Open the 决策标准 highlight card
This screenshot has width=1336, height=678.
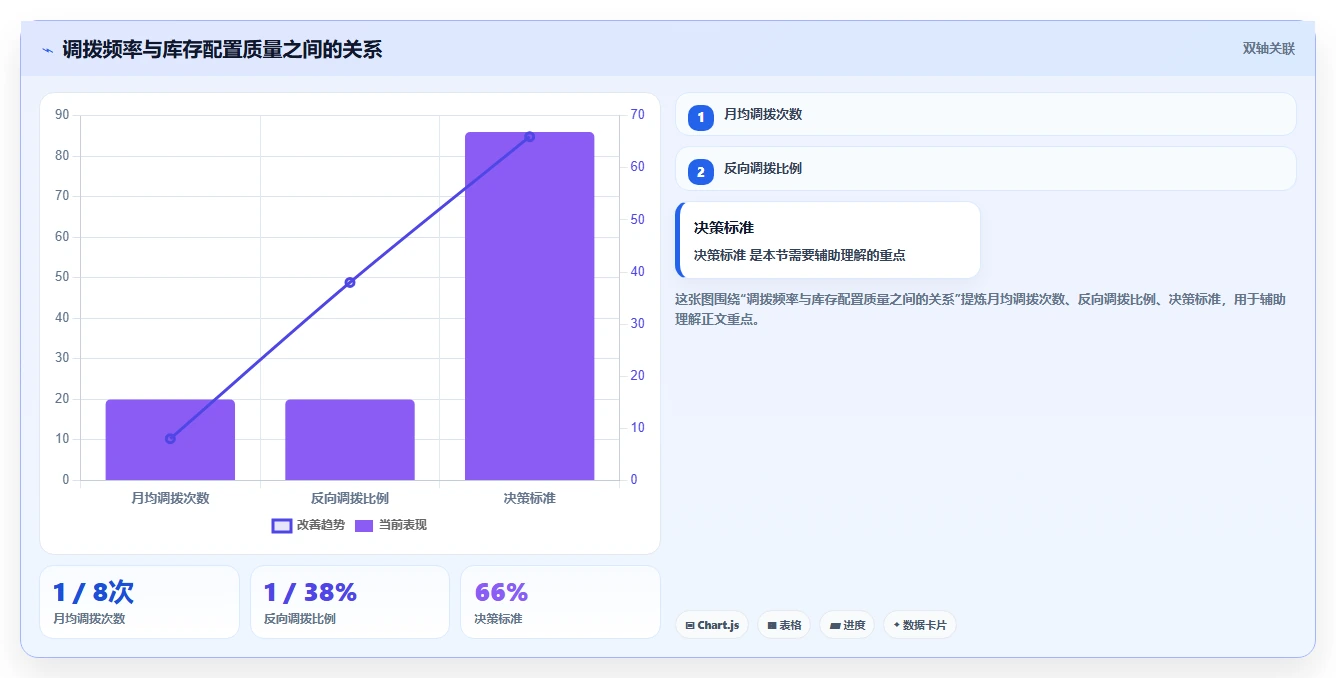click(828, 240)
